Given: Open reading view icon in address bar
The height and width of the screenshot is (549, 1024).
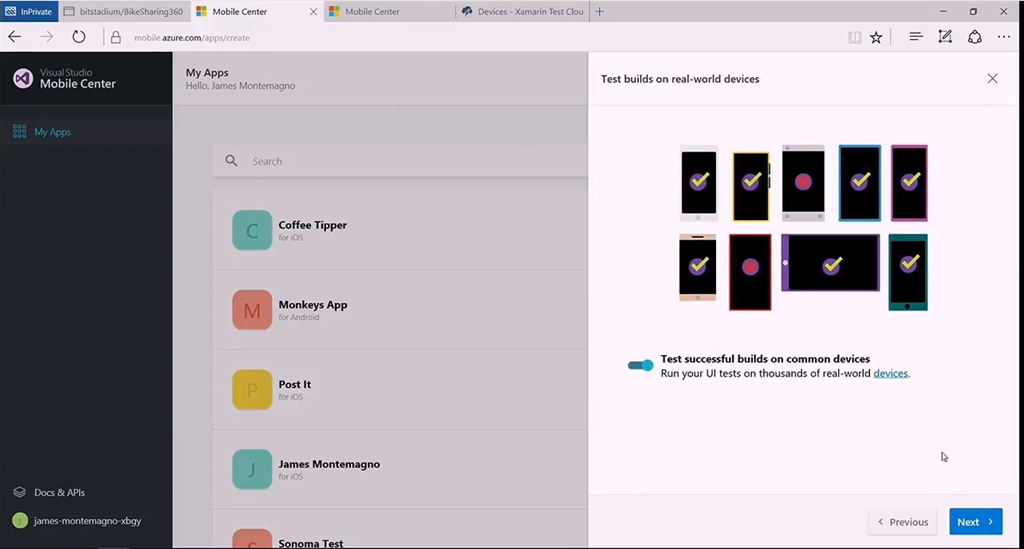Looking at the screenshot, I should point(854,37).
